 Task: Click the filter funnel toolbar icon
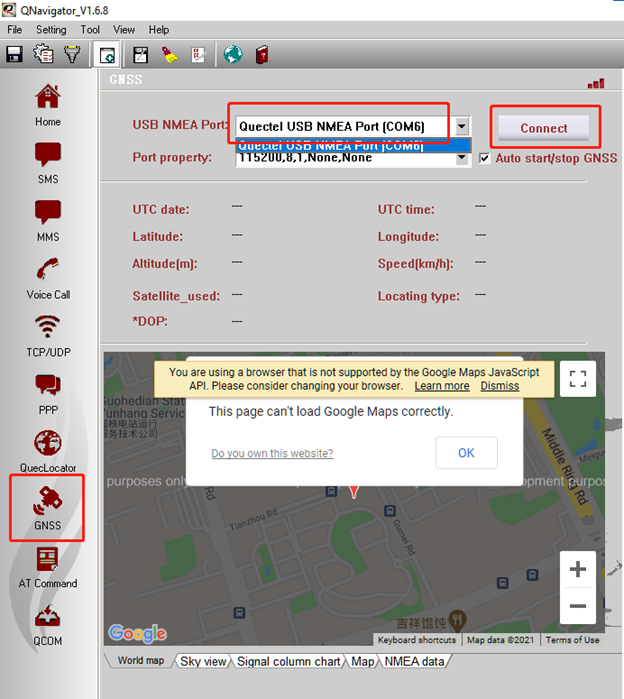point(72,54)
